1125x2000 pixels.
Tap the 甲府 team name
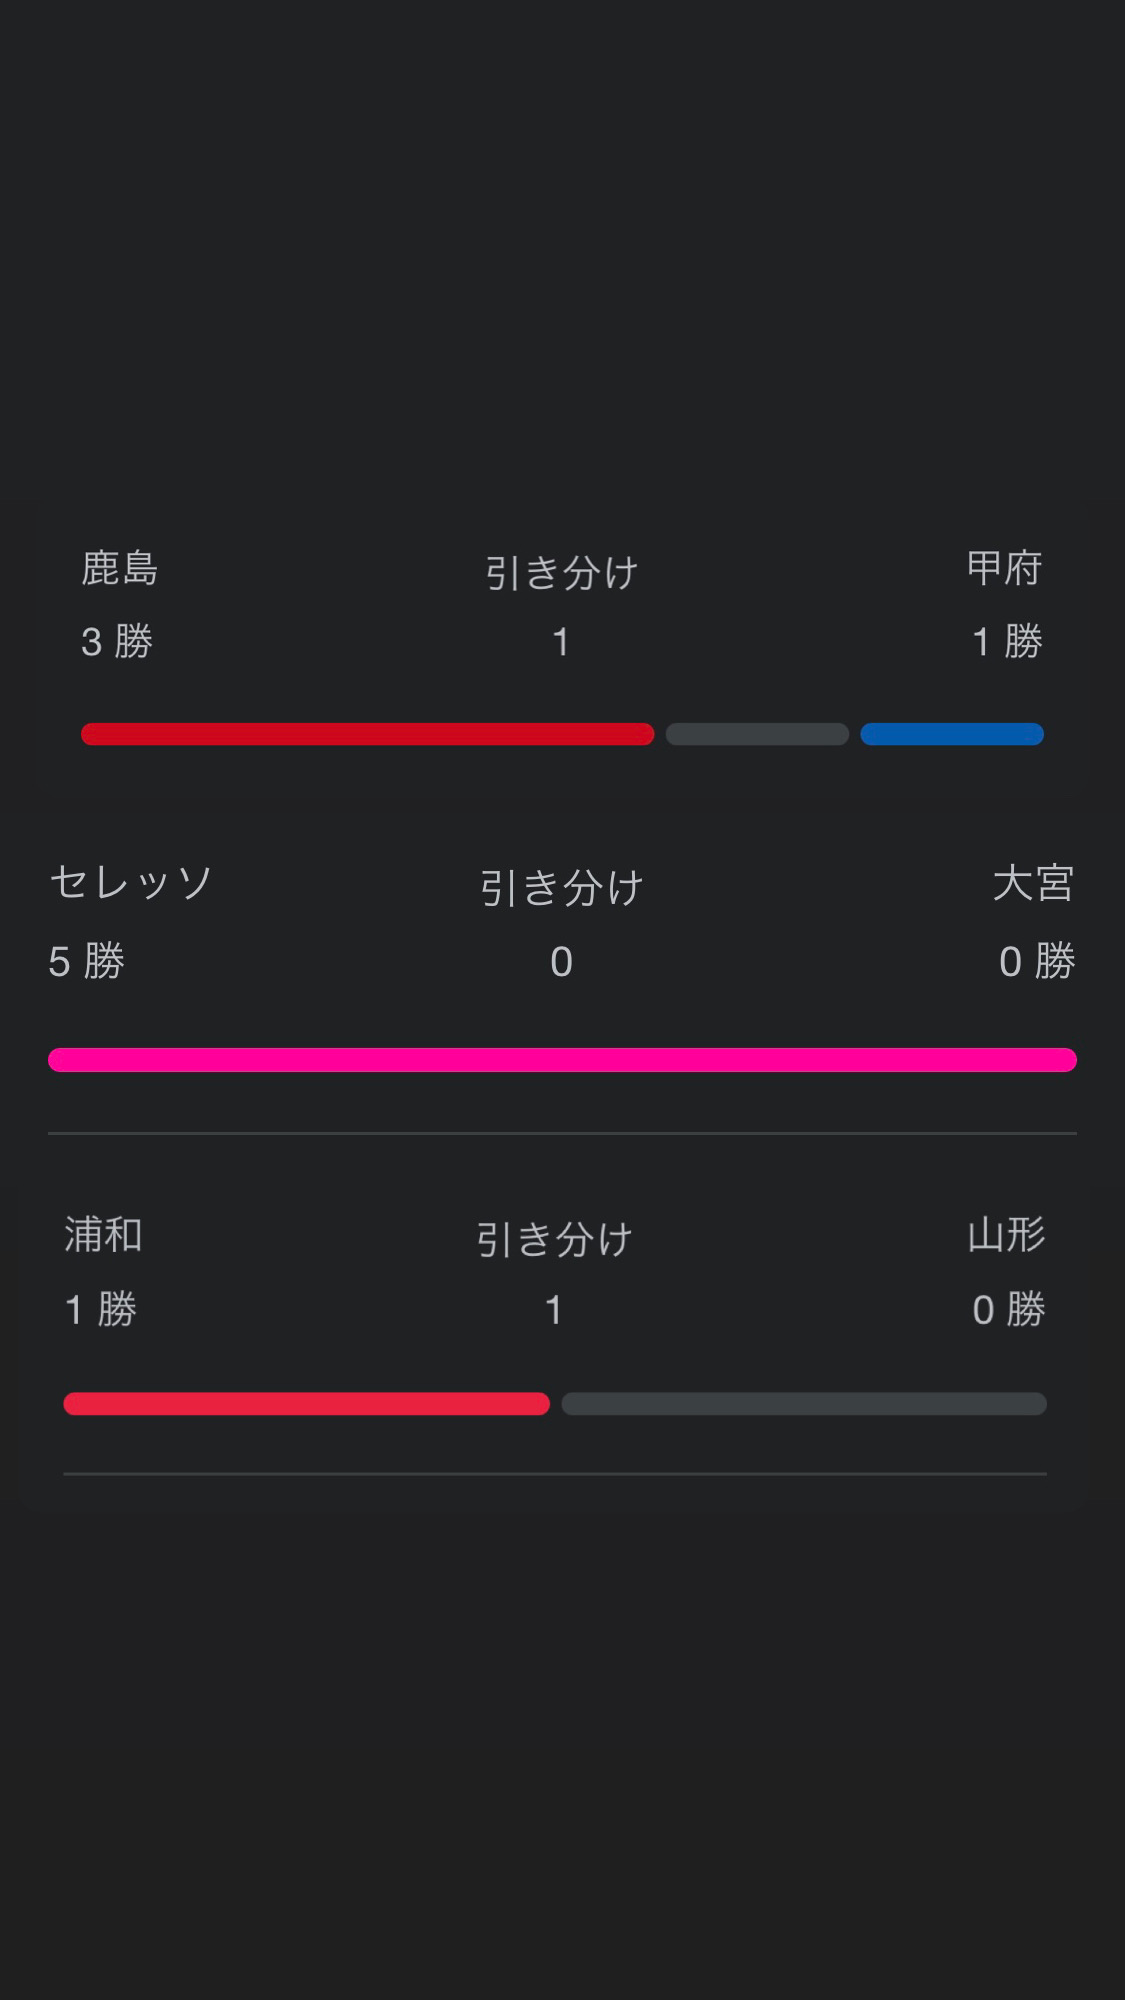(1004, 568)
